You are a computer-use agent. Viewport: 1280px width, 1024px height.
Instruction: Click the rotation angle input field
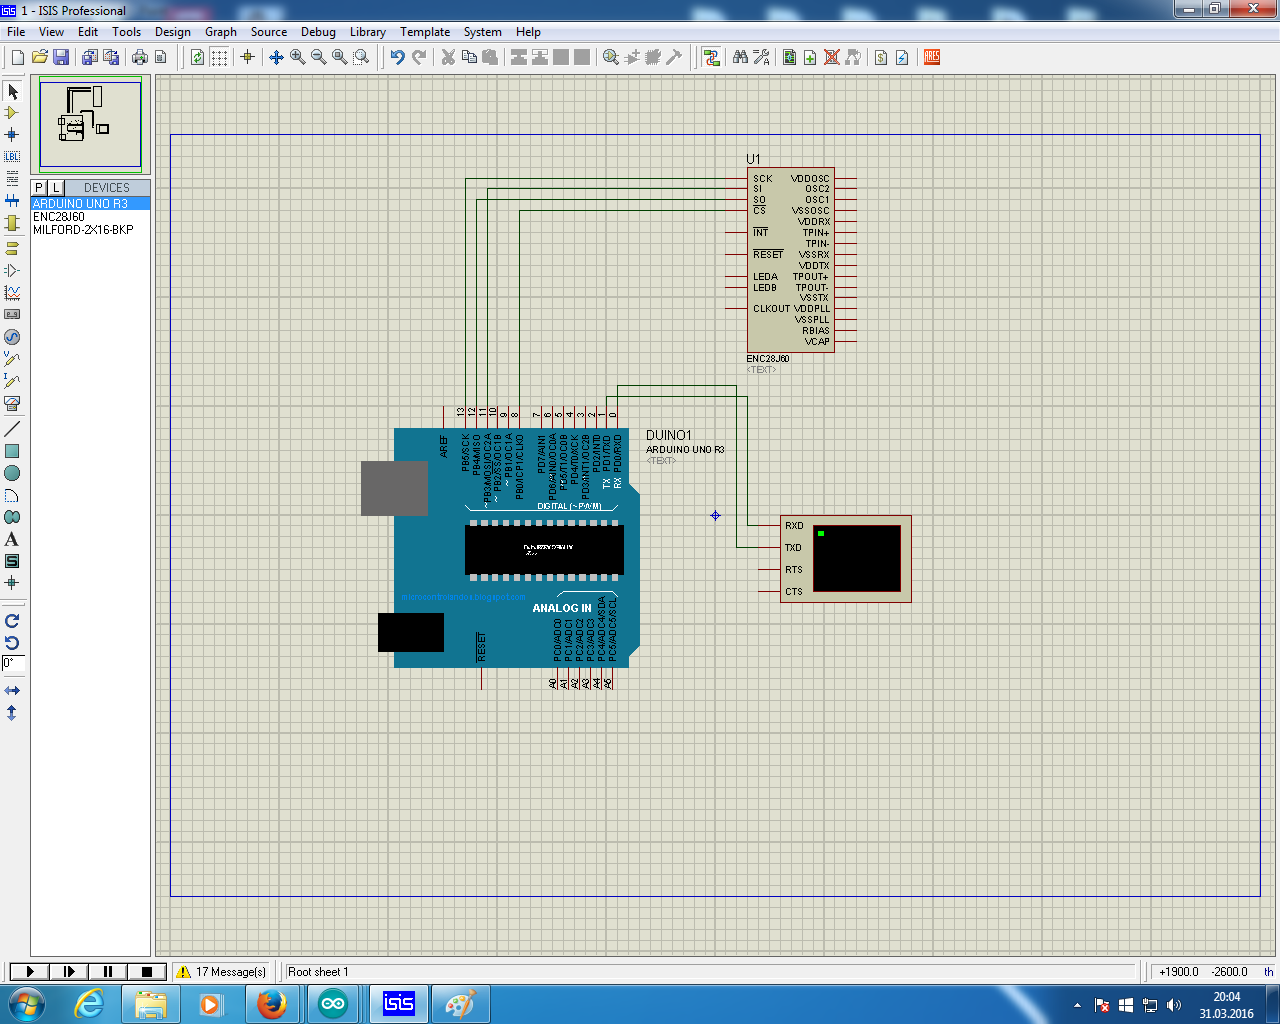[13, 663]
